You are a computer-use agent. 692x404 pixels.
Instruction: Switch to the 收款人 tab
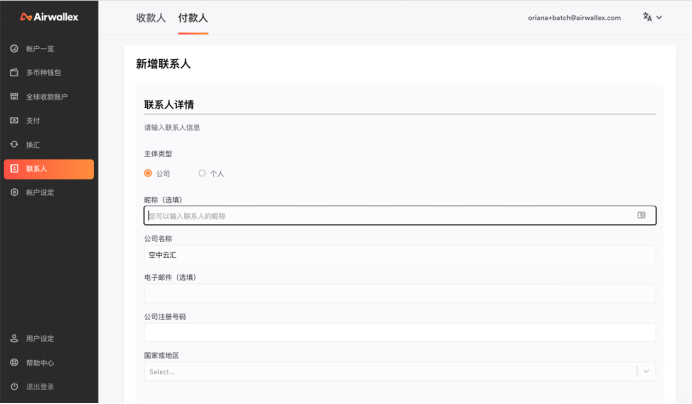click(151, 18)
